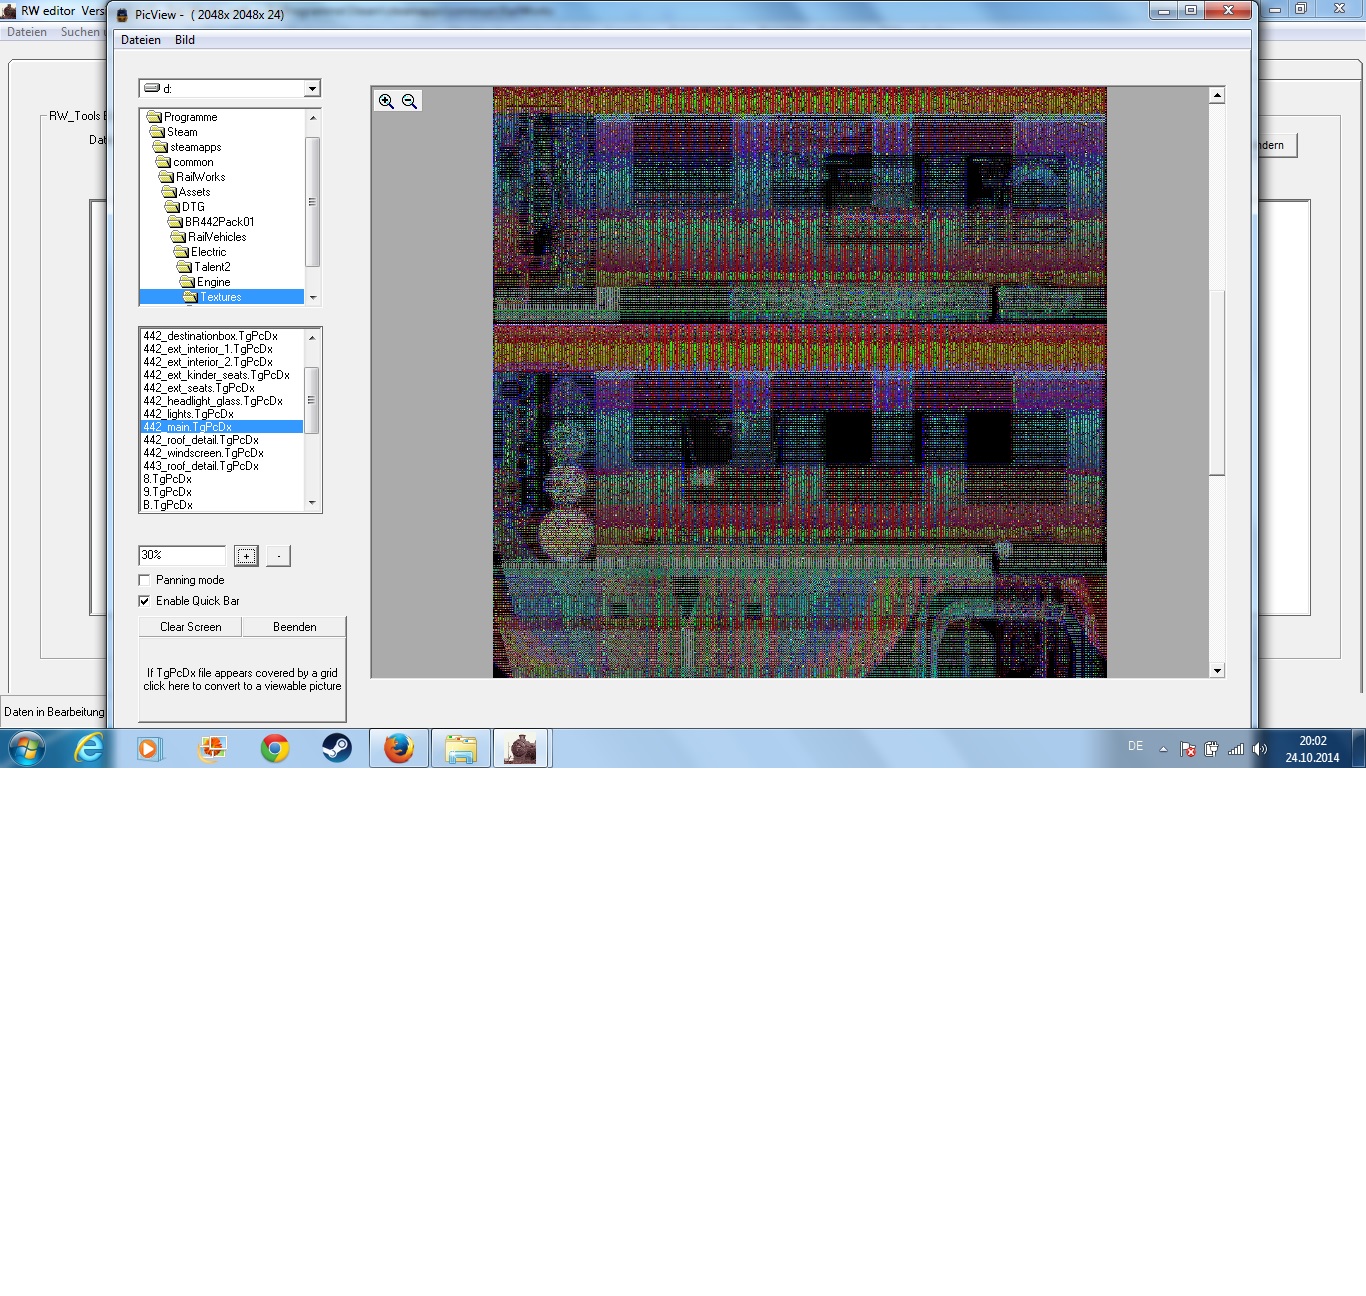Click the 30% zoom input field
This screenshot has height=1296, width=1366.
(182, 555)
